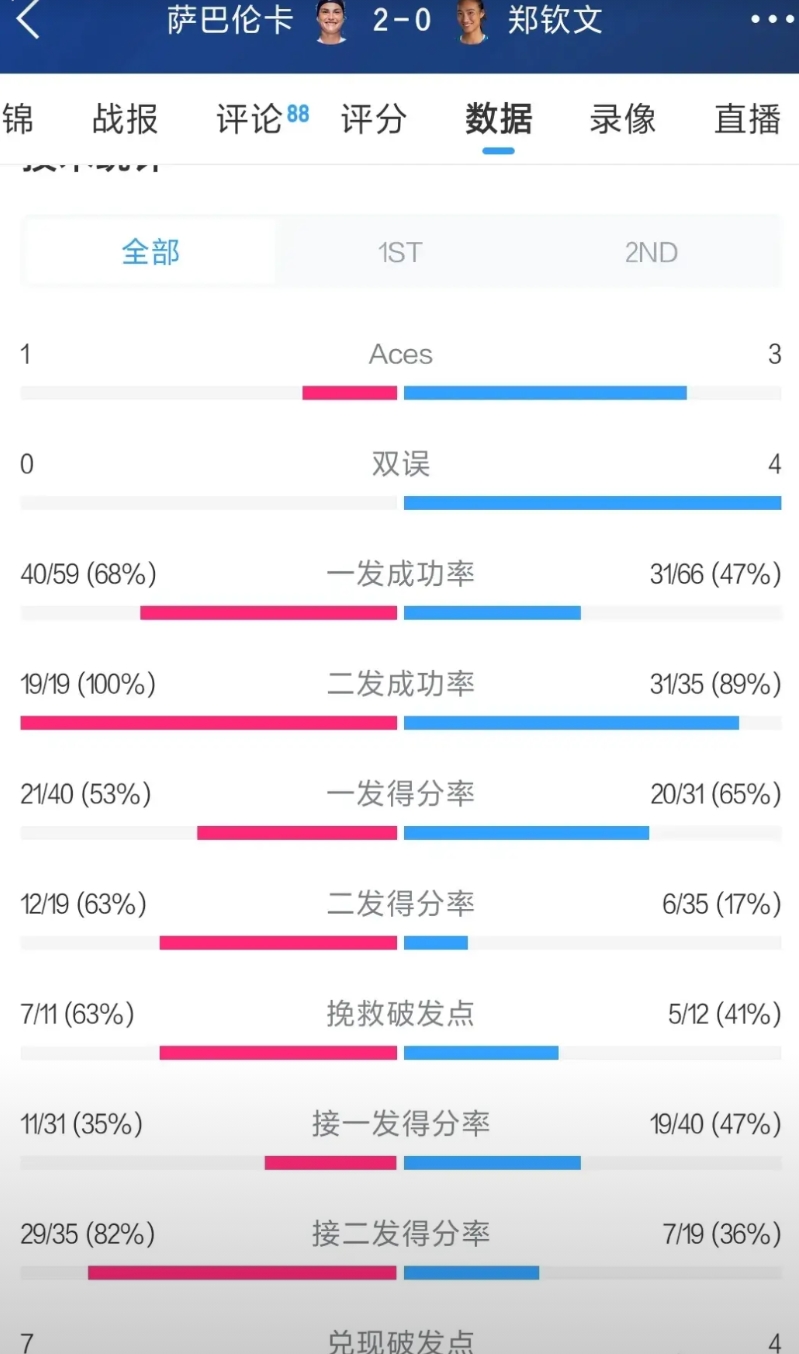Show 2ND set statistics

tap(651, 252)
